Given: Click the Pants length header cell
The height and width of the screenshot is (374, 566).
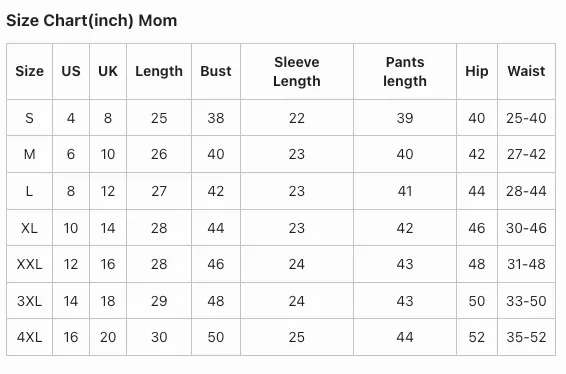Looking at the screenshot, I should (405, 71).
